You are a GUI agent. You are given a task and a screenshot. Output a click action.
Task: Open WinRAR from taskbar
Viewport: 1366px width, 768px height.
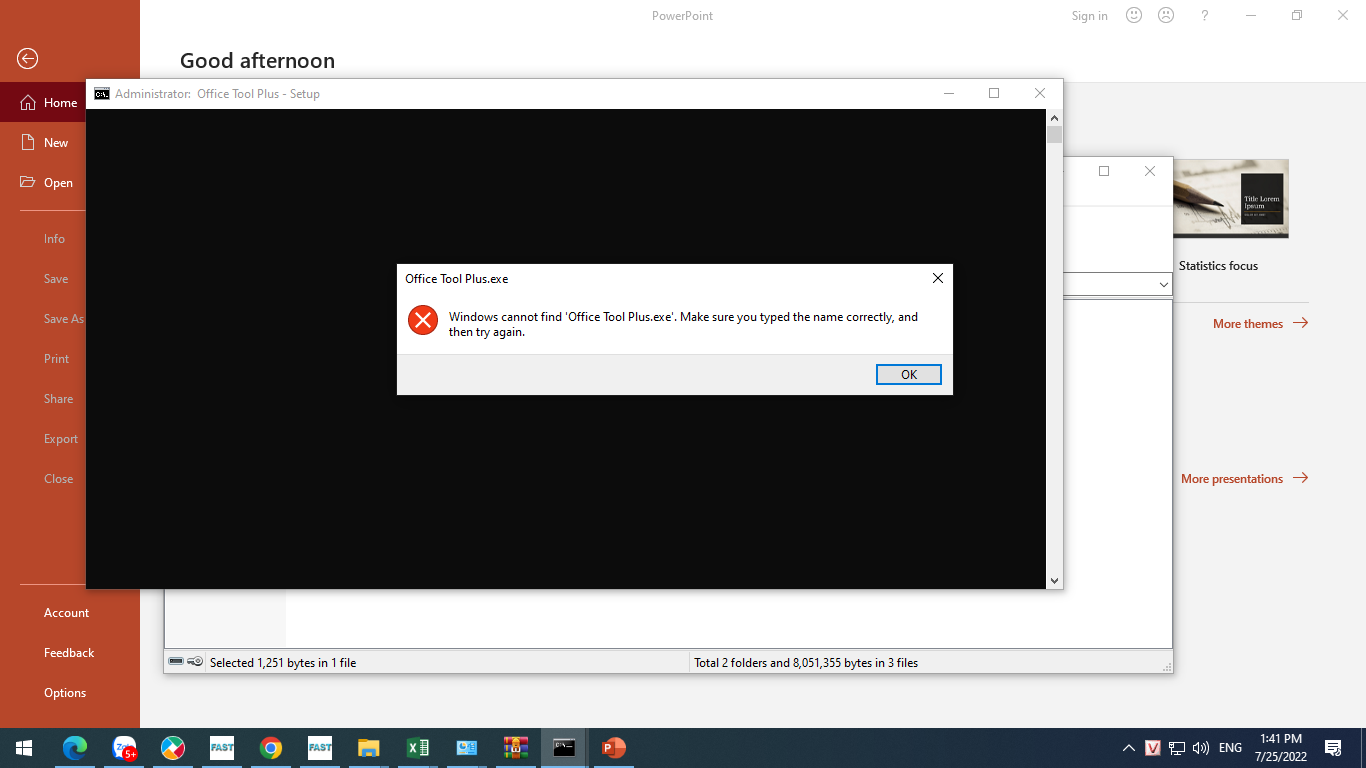(516, 748)
